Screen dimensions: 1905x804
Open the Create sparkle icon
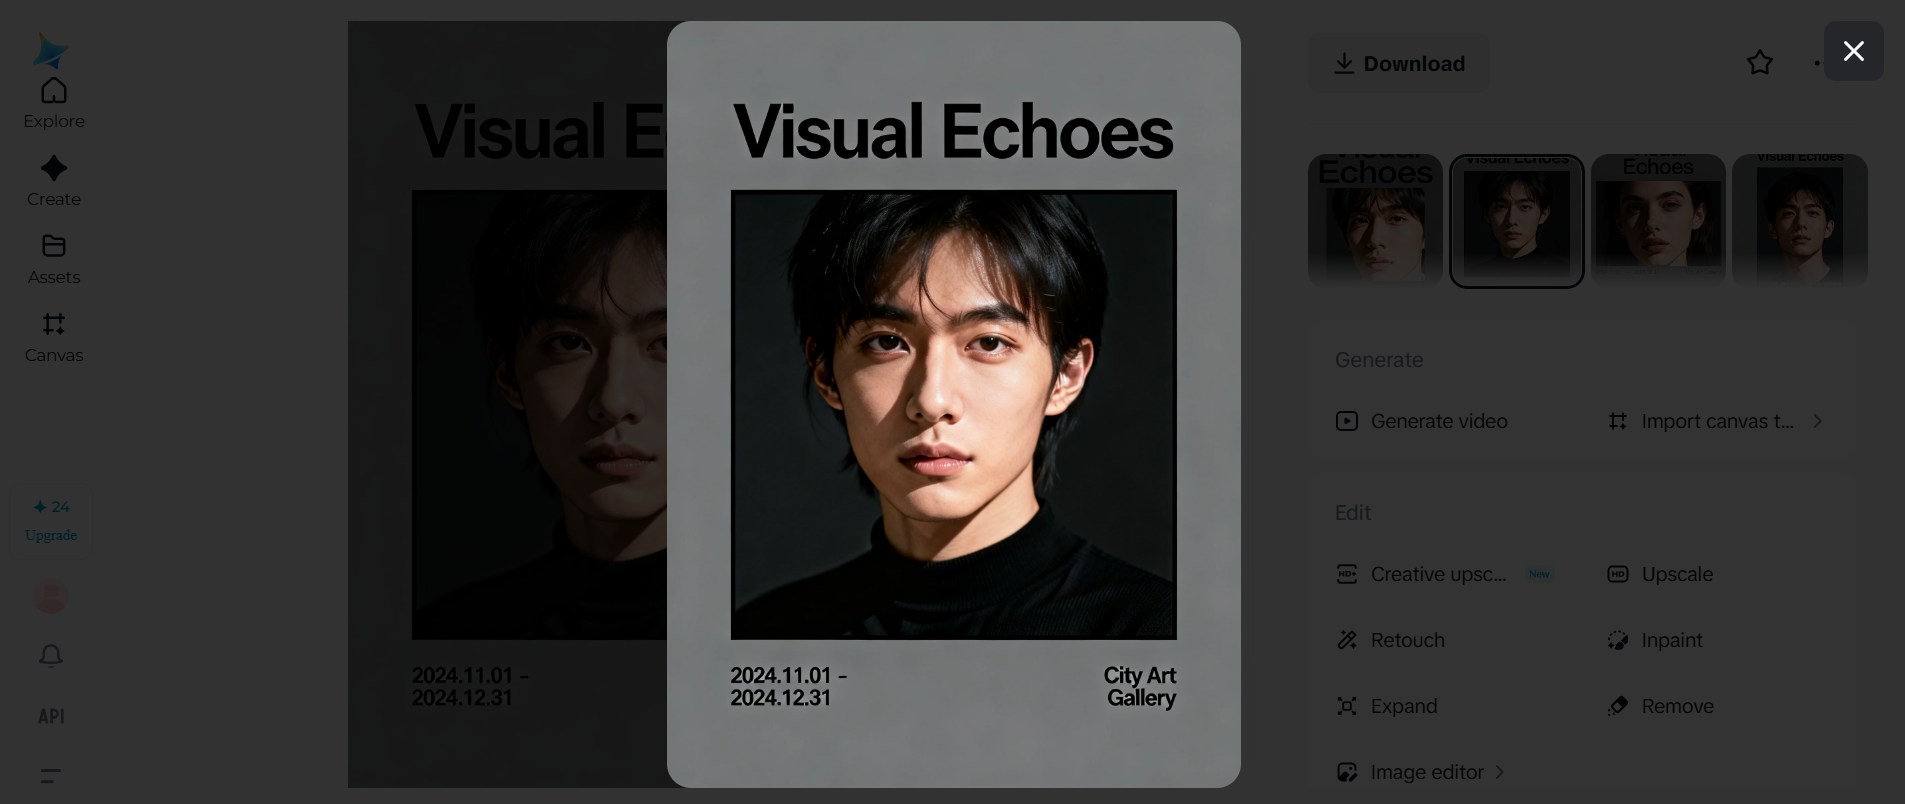coord(54,168)
